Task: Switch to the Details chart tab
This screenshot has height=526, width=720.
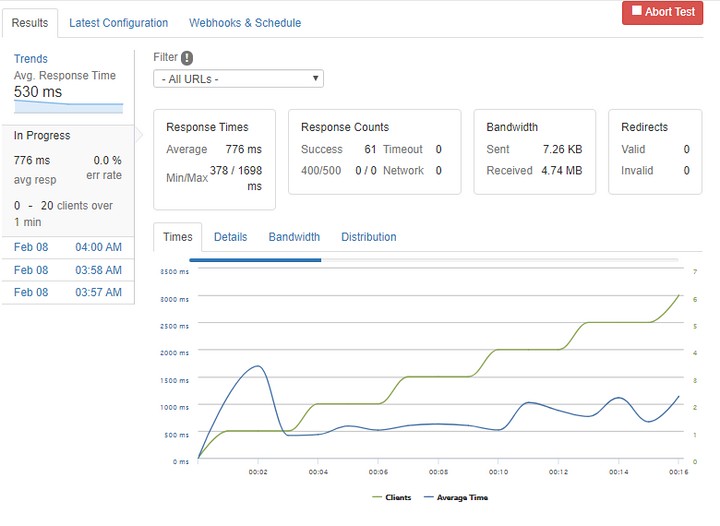Action: (x=230, y=237)
